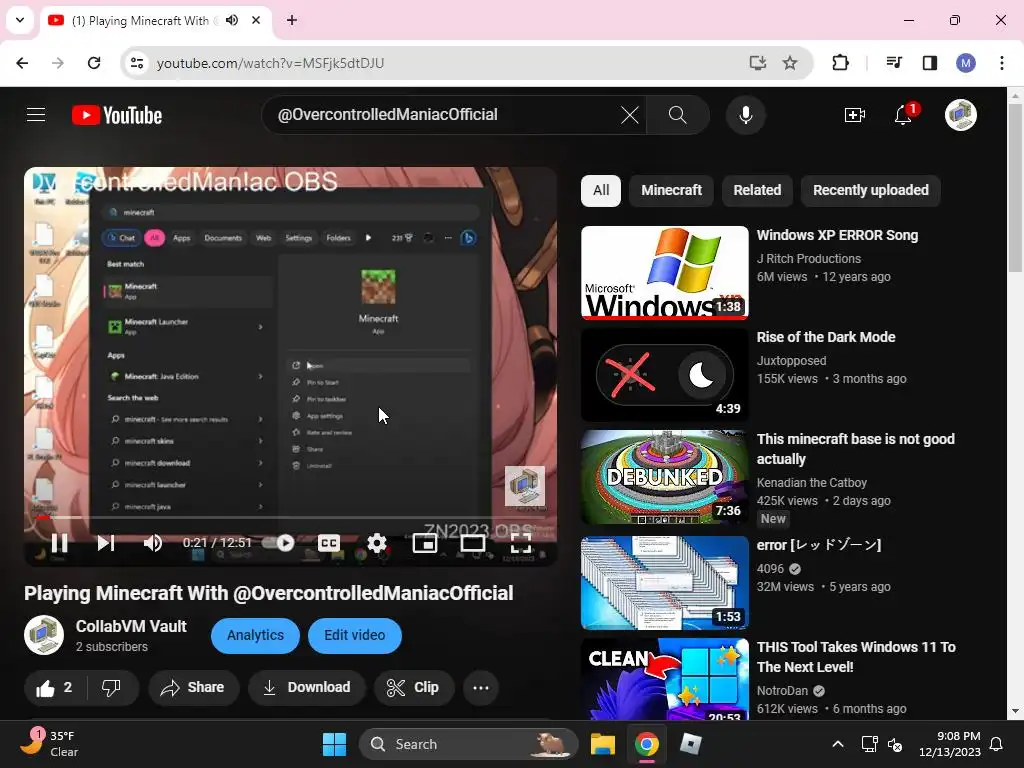Screen dimensions: 1024x768
Task: Open File Explorer from the taskbar
Action: pyautogui.click(x=603, y=744)
